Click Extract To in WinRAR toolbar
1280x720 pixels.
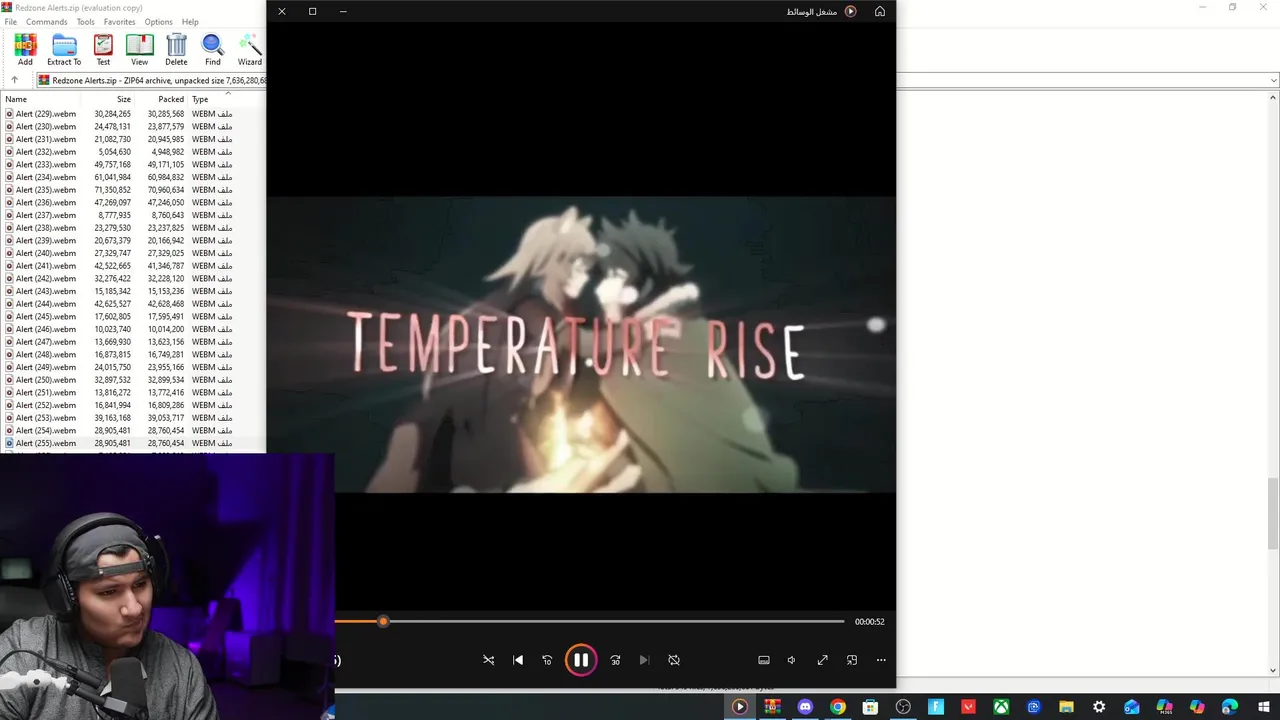point(64,50)
